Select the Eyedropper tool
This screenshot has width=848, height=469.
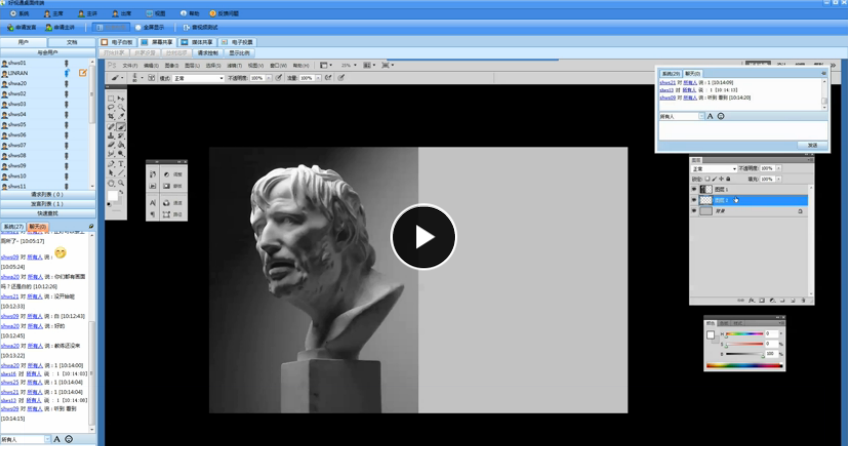tap(121, 116)
